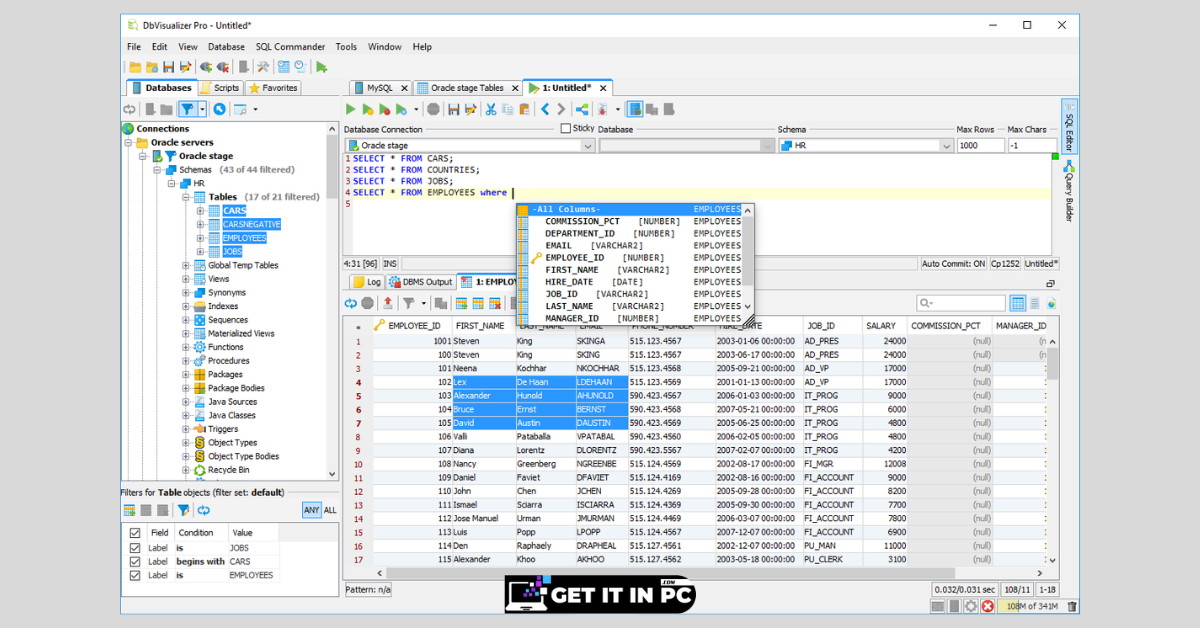The image size is (1200, 628).
Task: Select COMMISSION_PCT in the autocomplete popup
Action: 629,221
